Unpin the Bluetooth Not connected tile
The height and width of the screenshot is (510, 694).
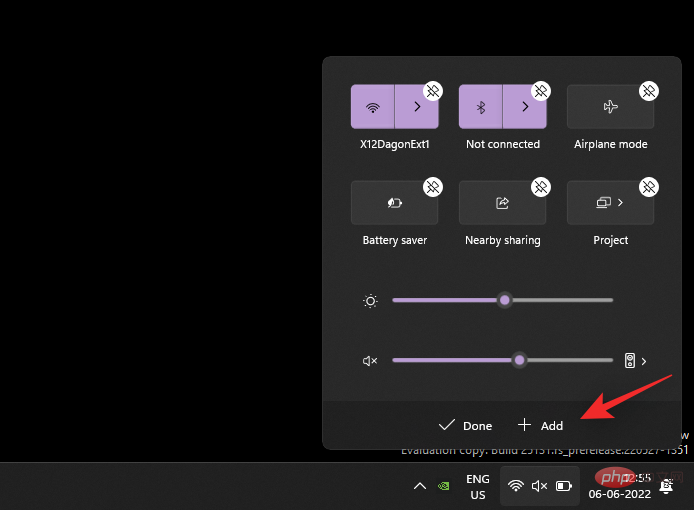pos(541,91)
